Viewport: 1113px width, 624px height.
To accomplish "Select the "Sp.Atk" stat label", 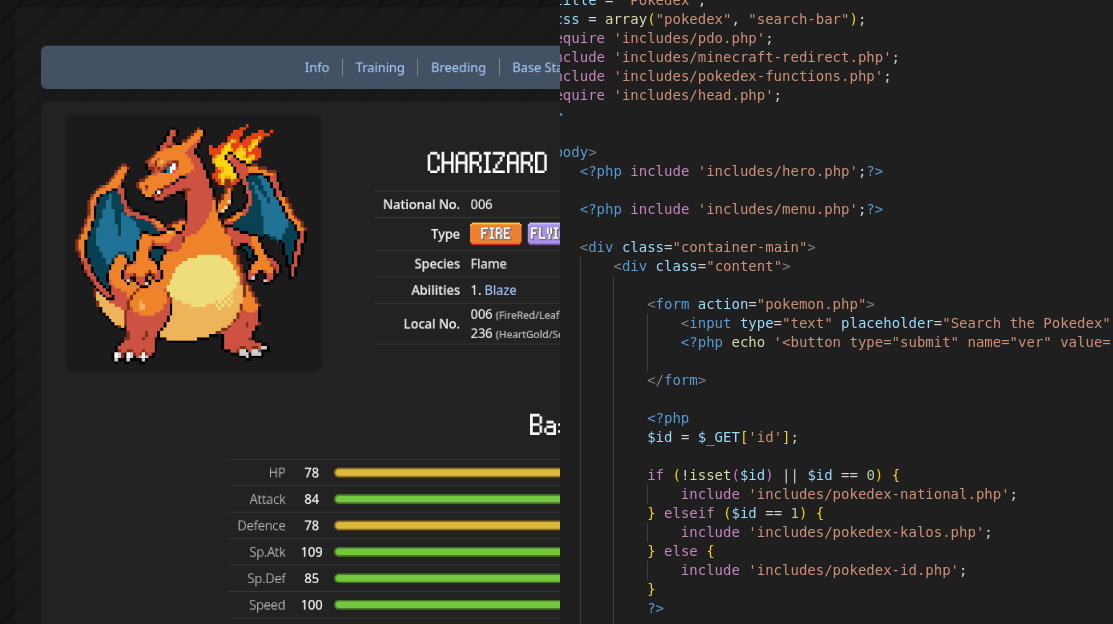I will tap(267, 552).
